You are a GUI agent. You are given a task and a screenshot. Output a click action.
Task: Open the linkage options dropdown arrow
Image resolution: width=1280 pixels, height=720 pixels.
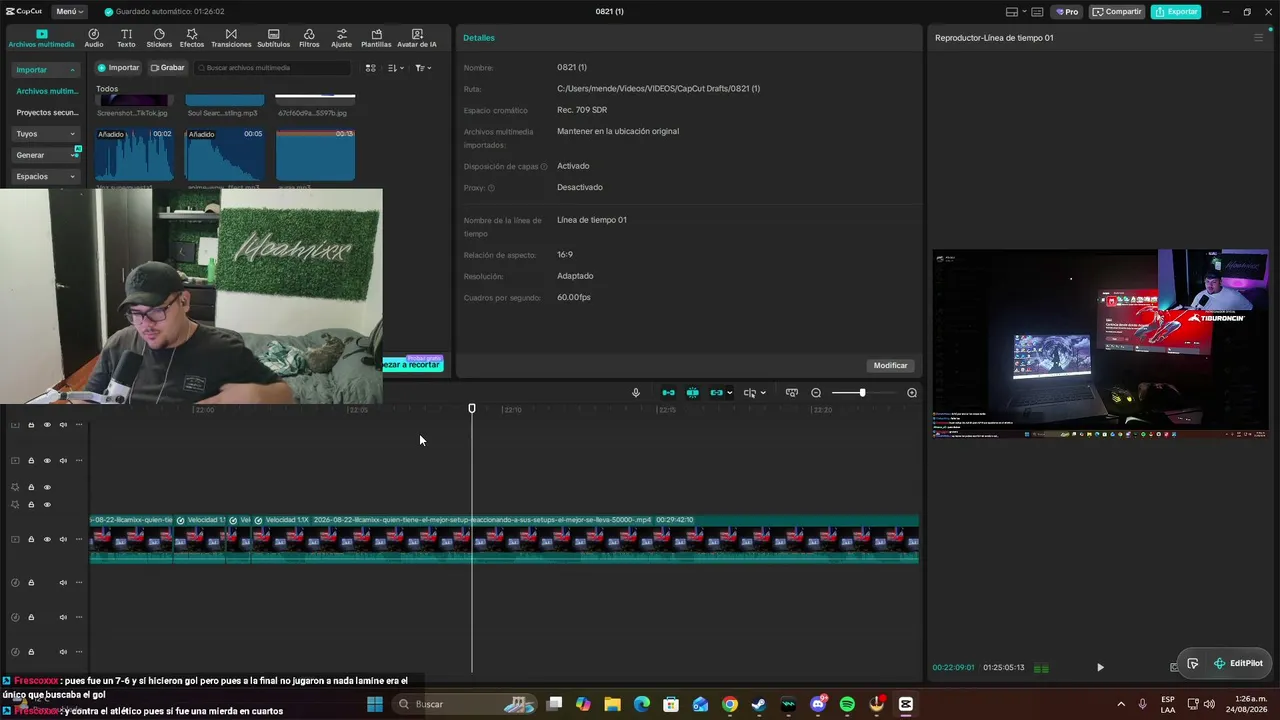point(730,393)
